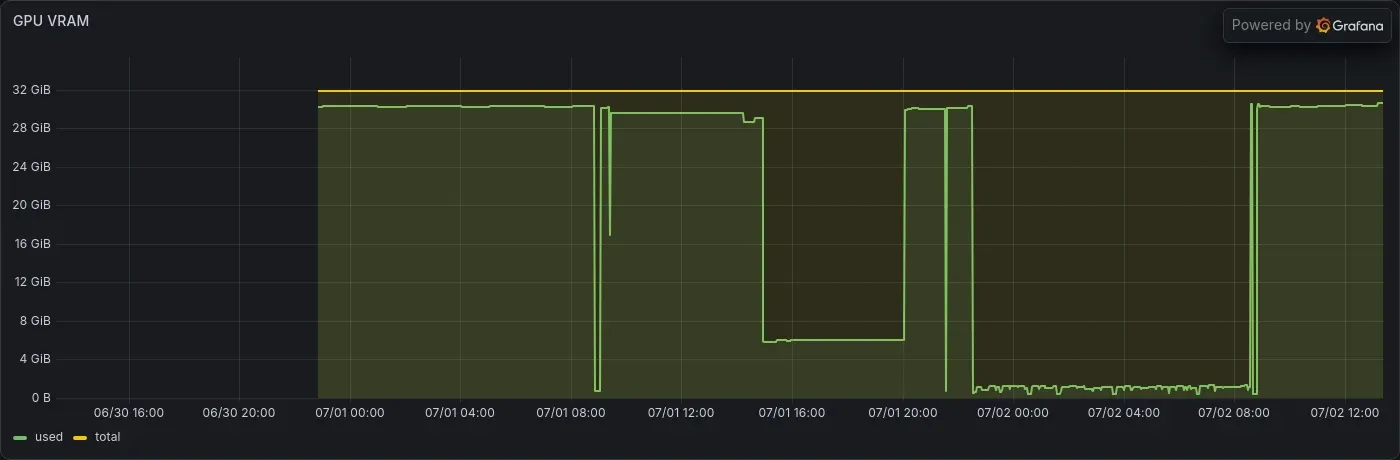This screenshot has height=460, width=1400.
Task: Click the 8 GiB y-axis label
Action: tap(34, 321)
